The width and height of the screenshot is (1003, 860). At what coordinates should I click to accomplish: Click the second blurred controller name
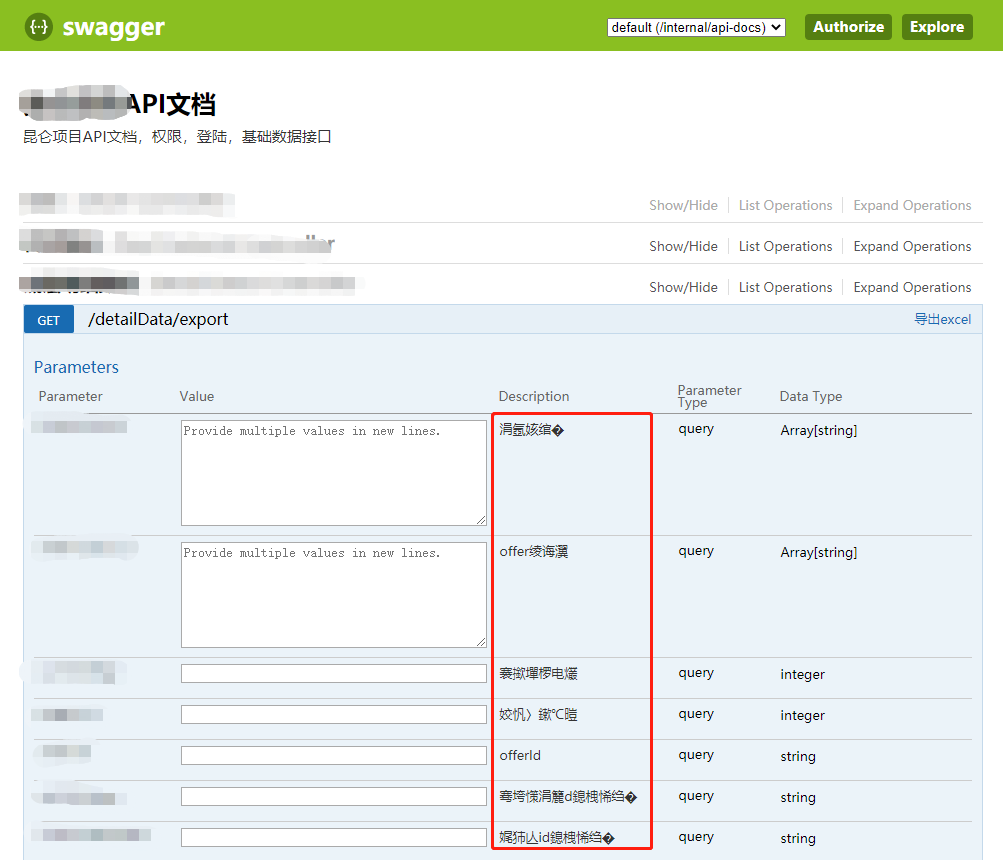[x=177, y=243]
